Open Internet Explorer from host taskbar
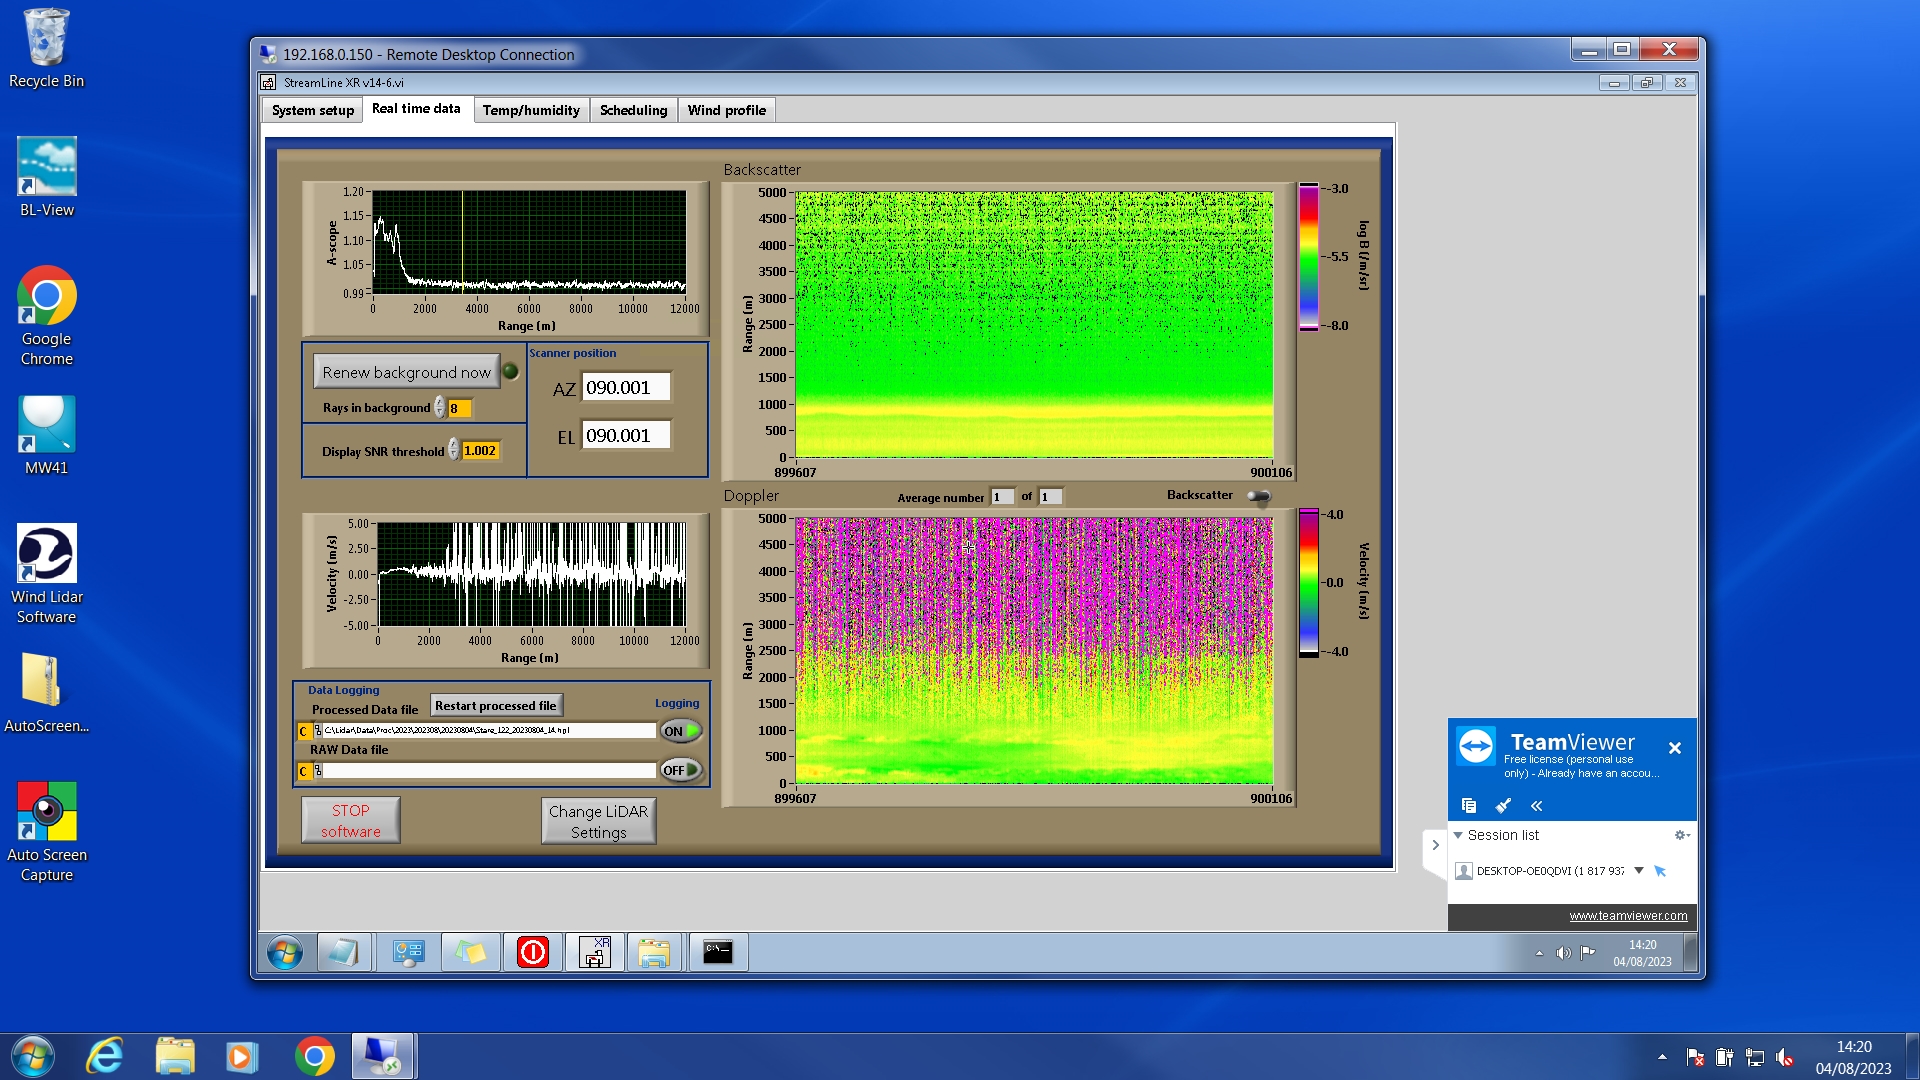 pos(104,1057)
